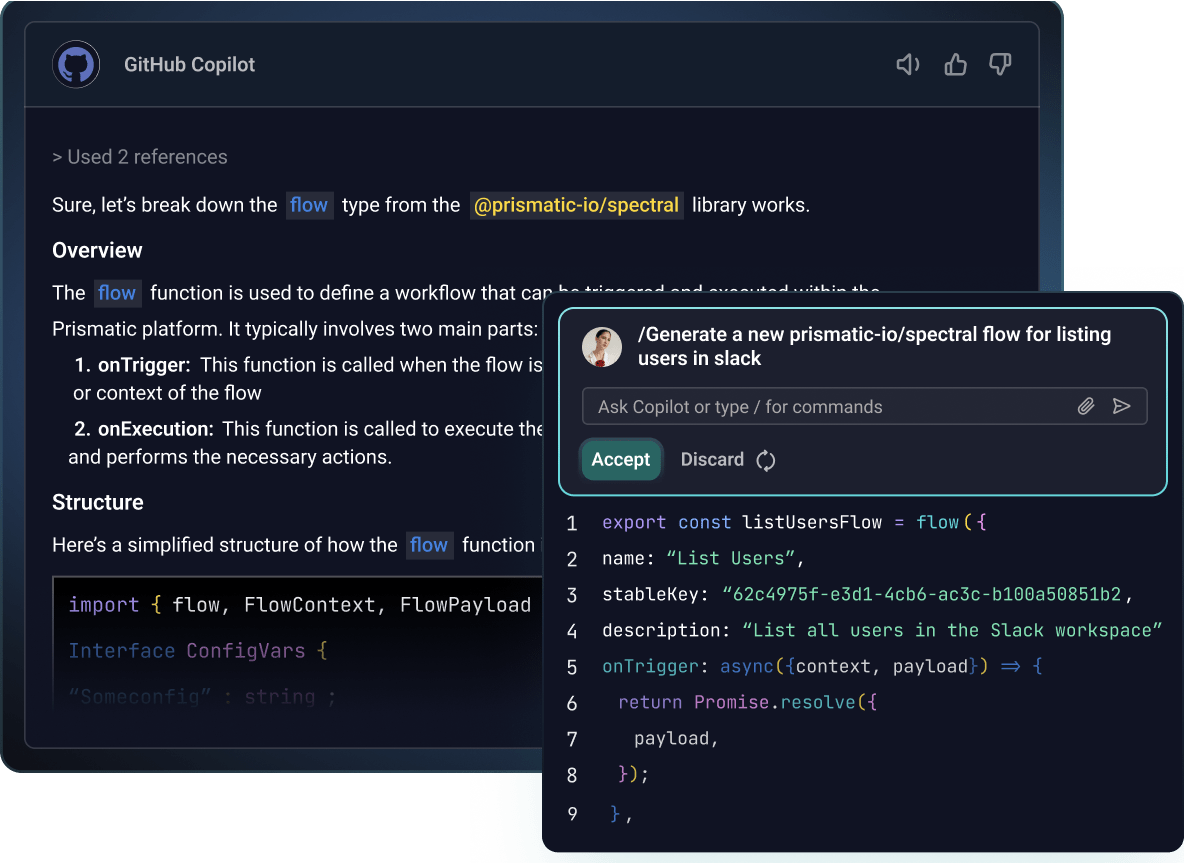This screenshot has width=1184, height=863.
Task: Click the Interface ConfigVars code line
Action: coord(198,651)
